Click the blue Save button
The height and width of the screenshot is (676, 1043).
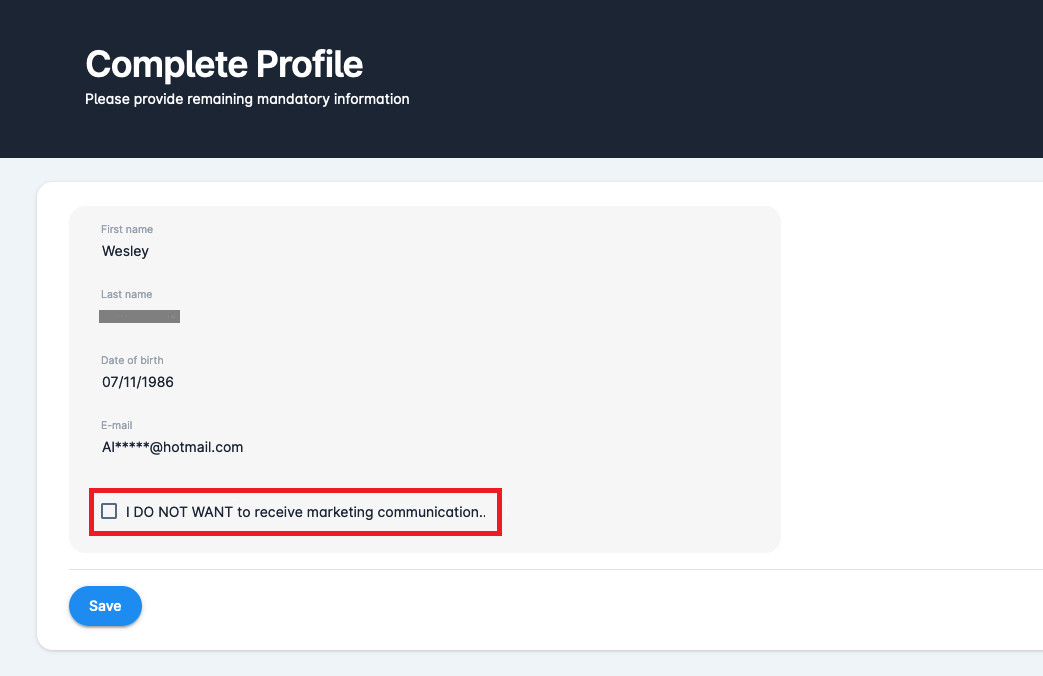click(105, 606)
